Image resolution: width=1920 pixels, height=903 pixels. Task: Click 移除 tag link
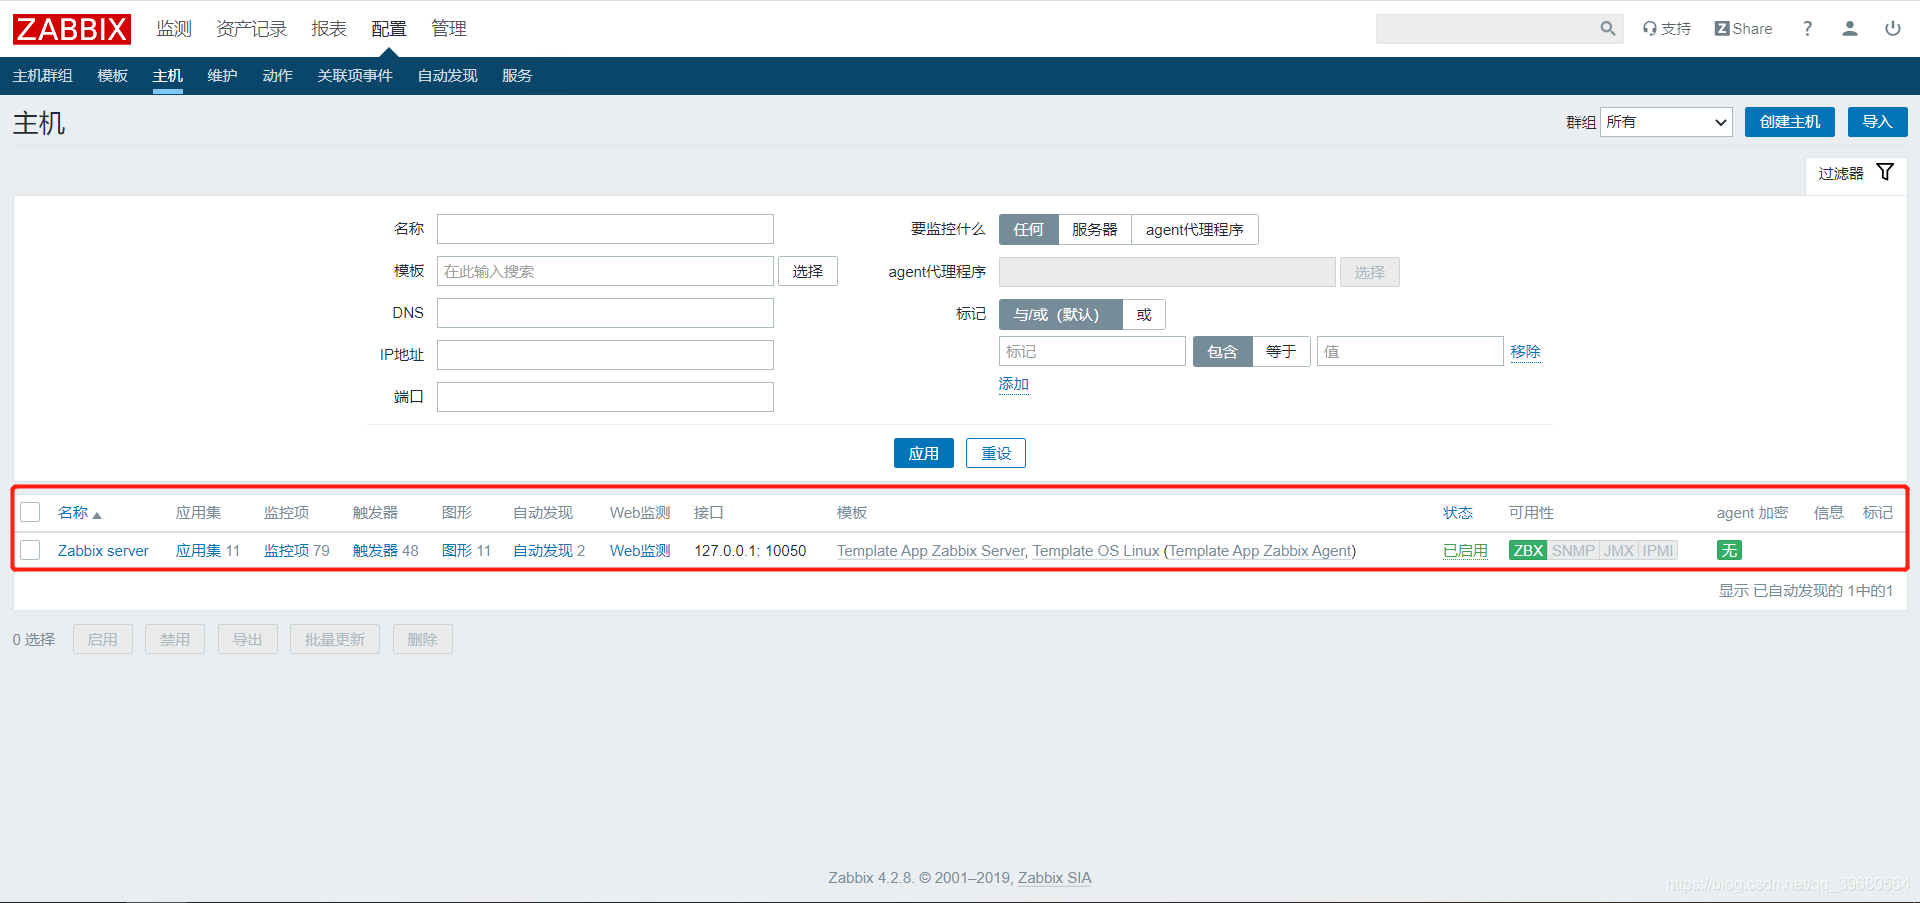pos(1526,352)
